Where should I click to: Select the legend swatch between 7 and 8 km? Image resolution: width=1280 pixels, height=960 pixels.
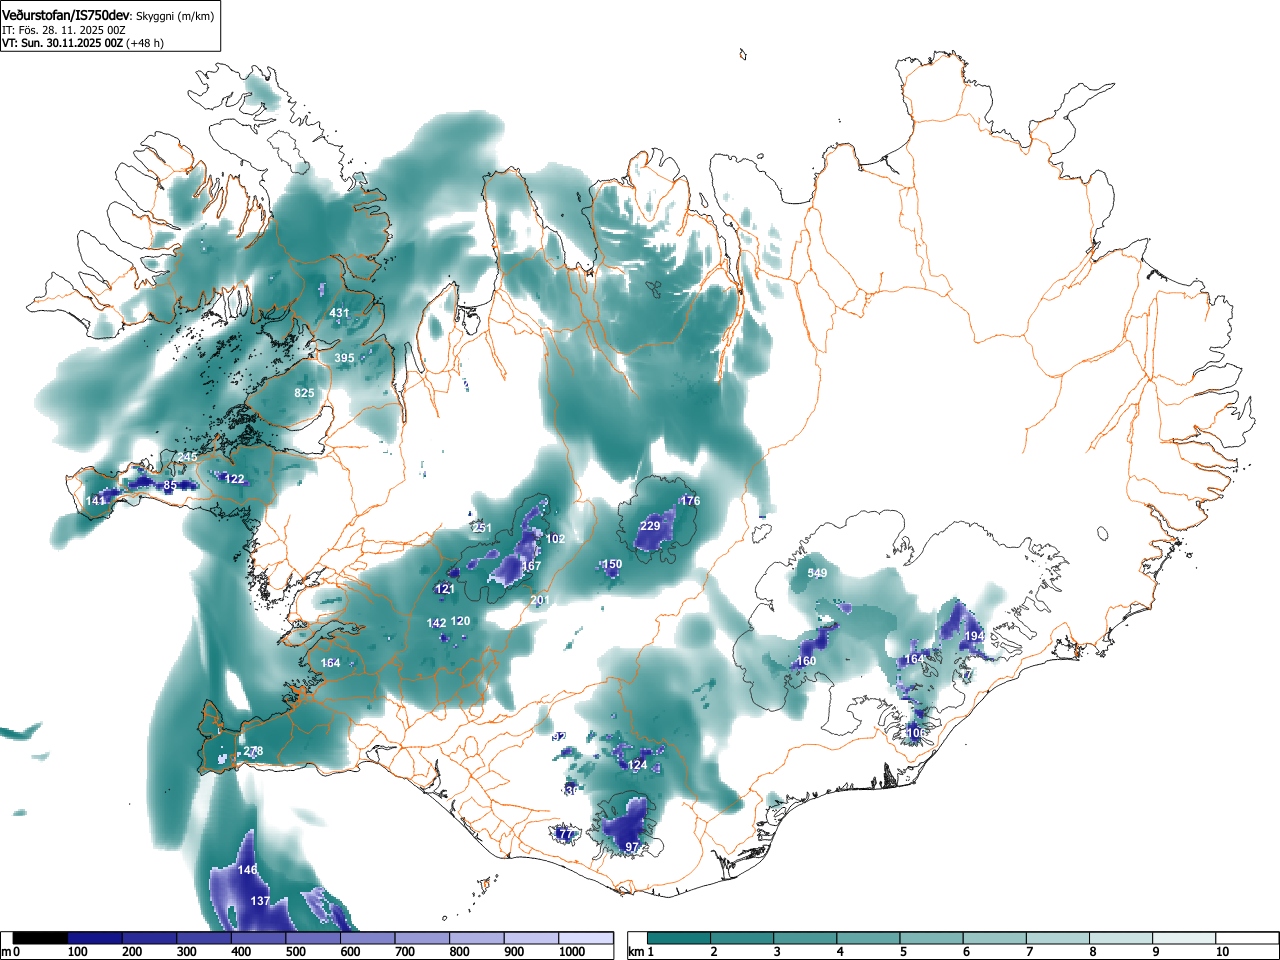(x=1060, y=938)
